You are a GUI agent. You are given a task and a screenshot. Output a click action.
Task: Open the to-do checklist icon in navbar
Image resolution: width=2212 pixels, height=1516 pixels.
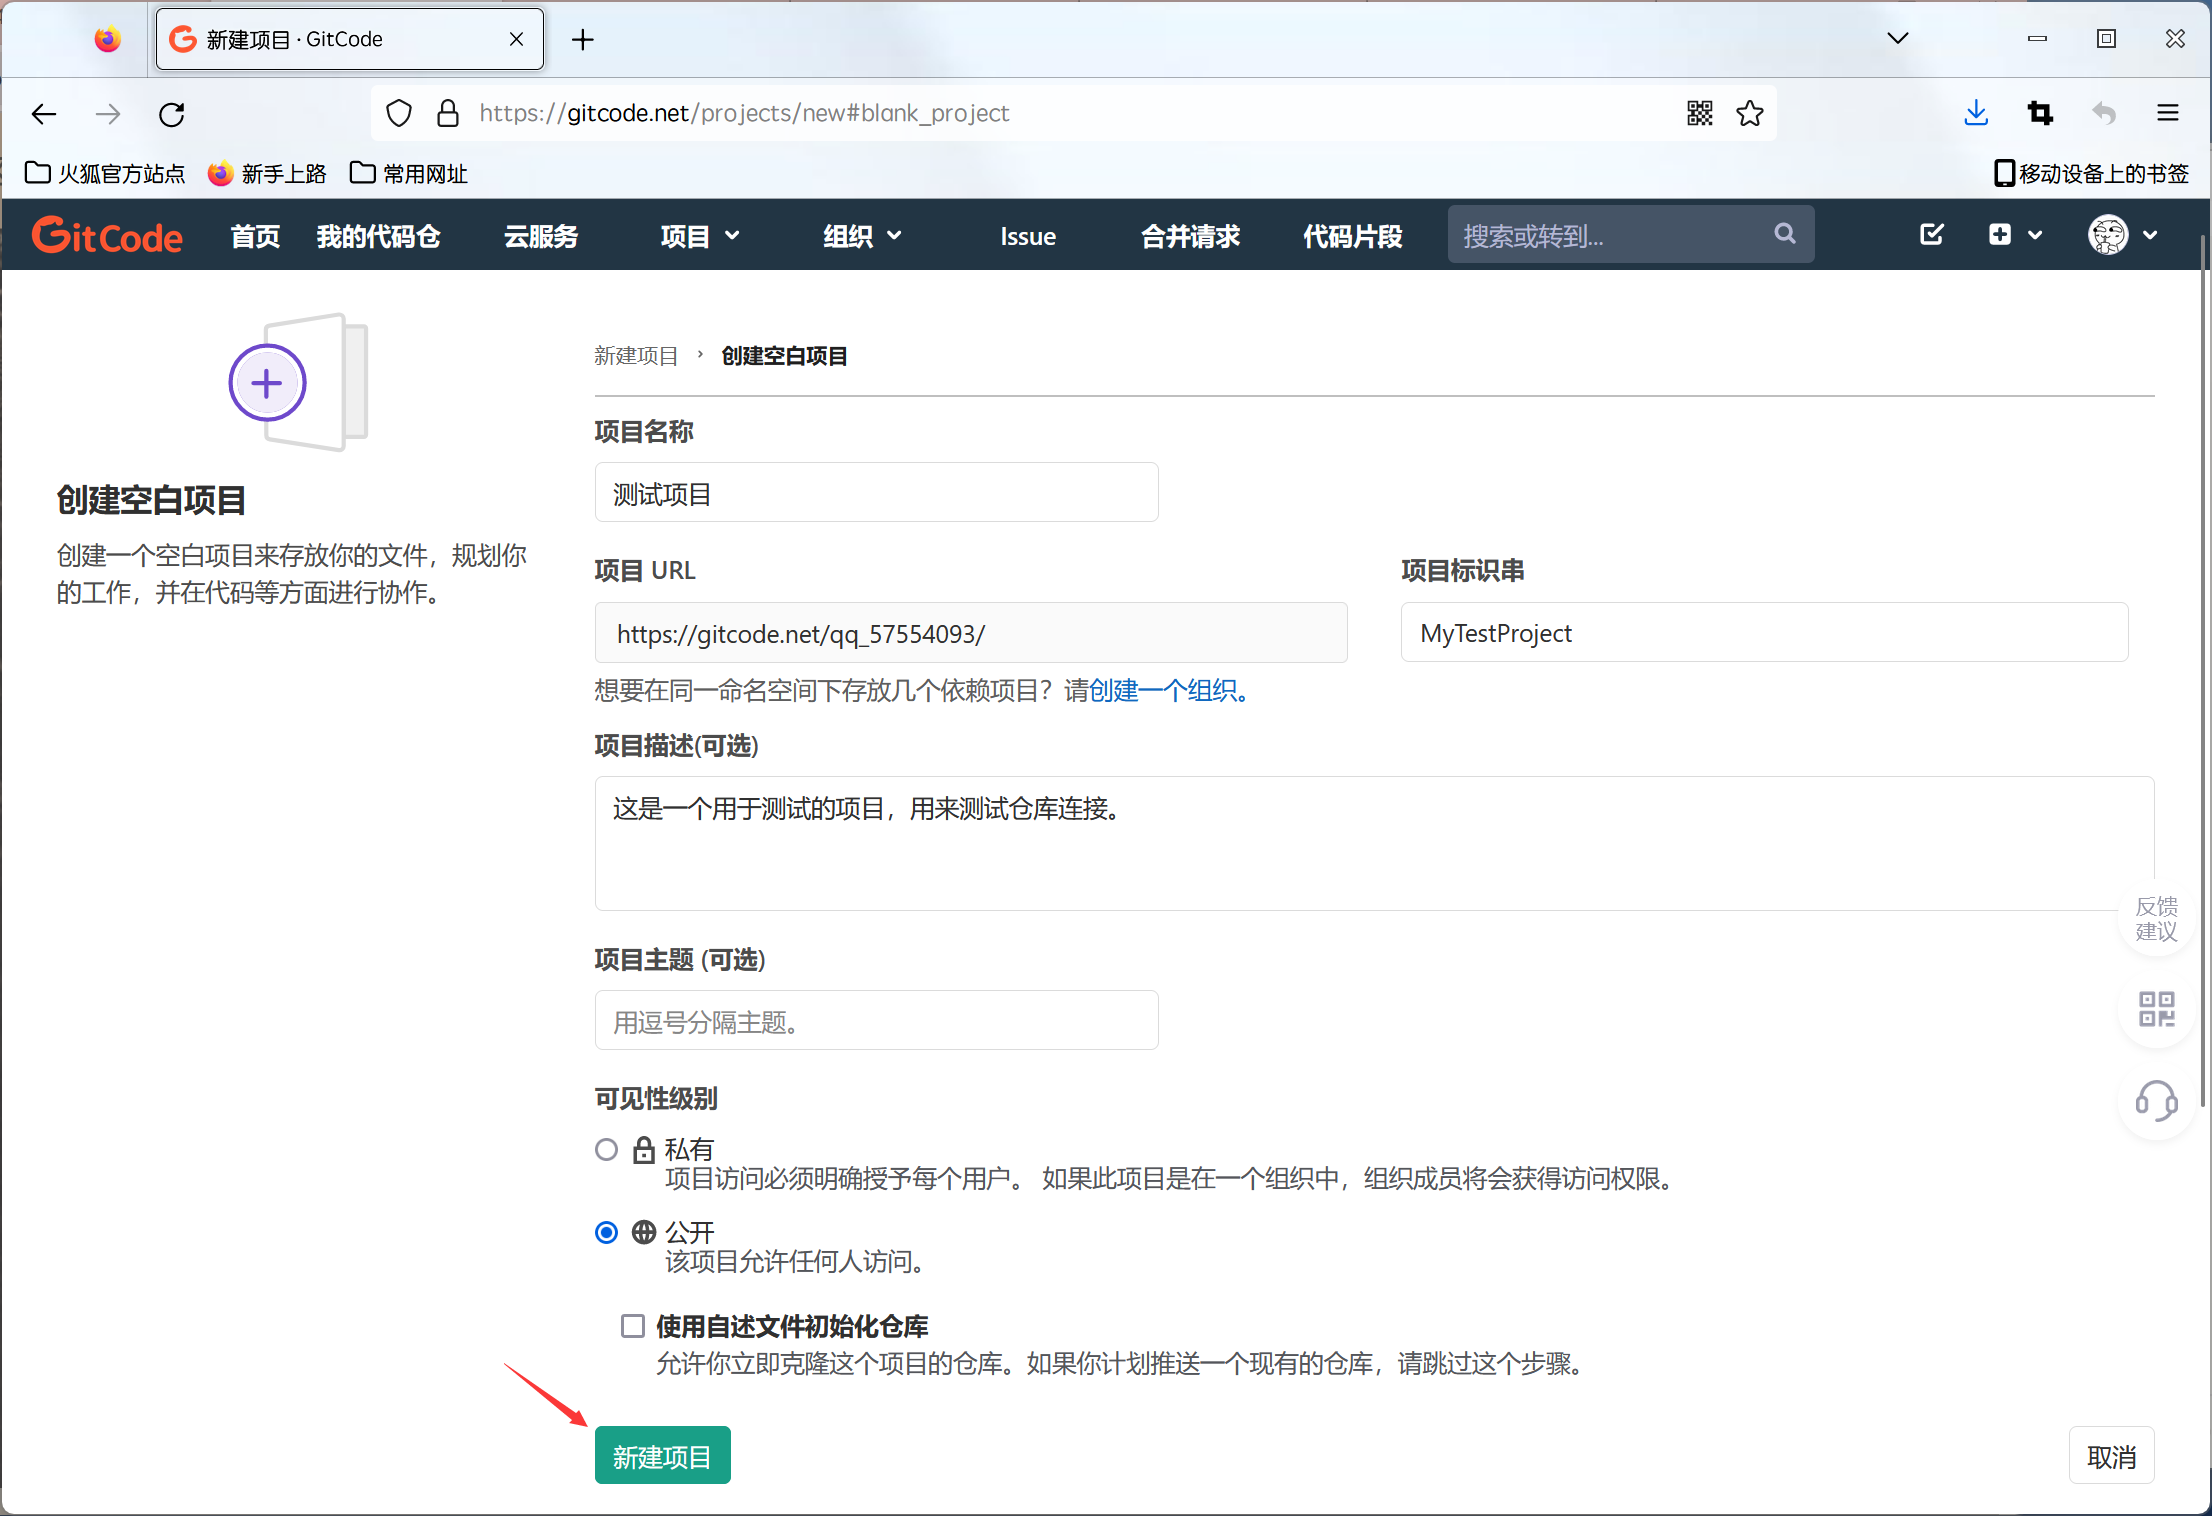[1932, 235]
